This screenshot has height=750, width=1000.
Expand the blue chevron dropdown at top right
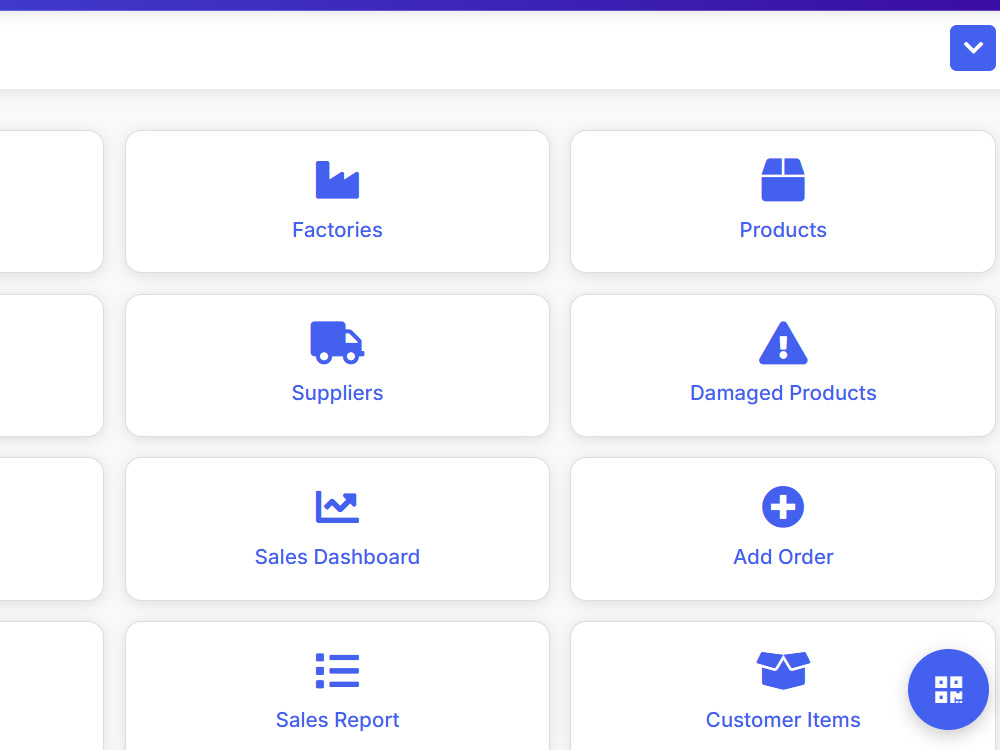click(972, 48)
